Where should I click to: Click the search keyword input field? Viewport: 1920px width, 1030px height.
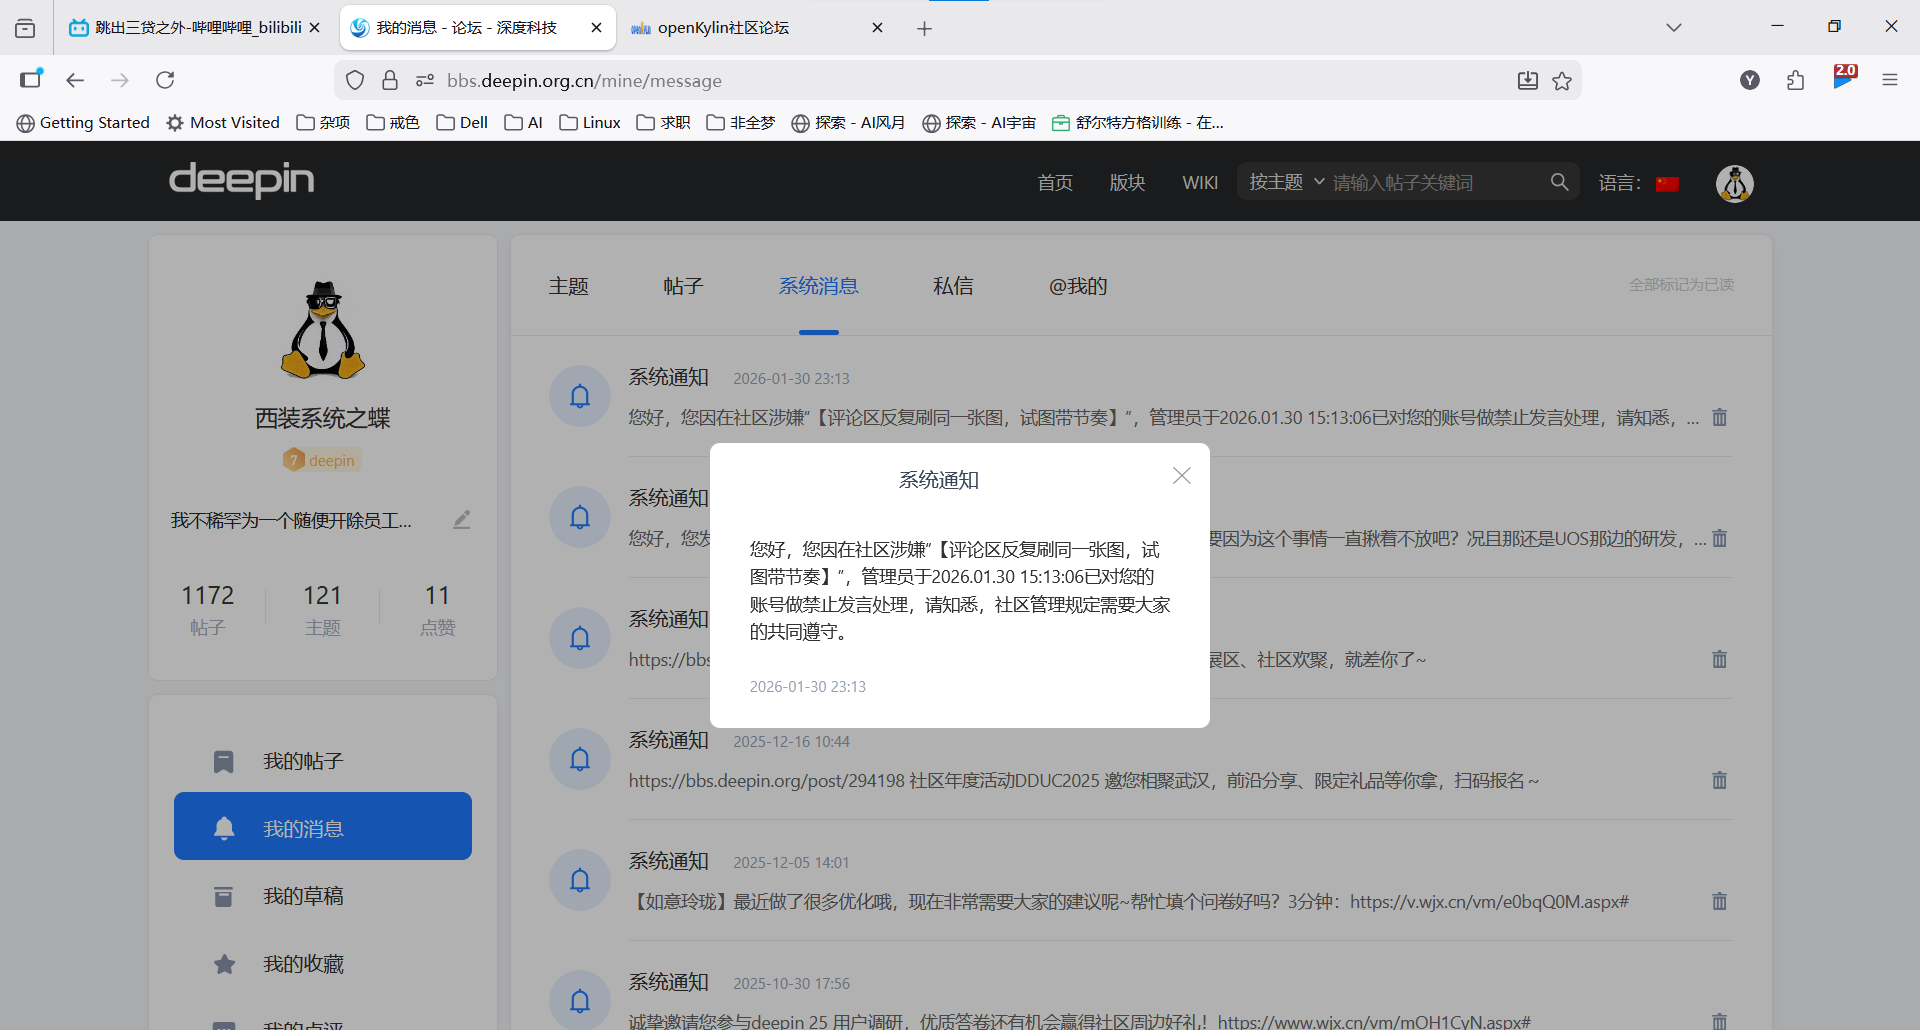click(x=1430, y=182)
